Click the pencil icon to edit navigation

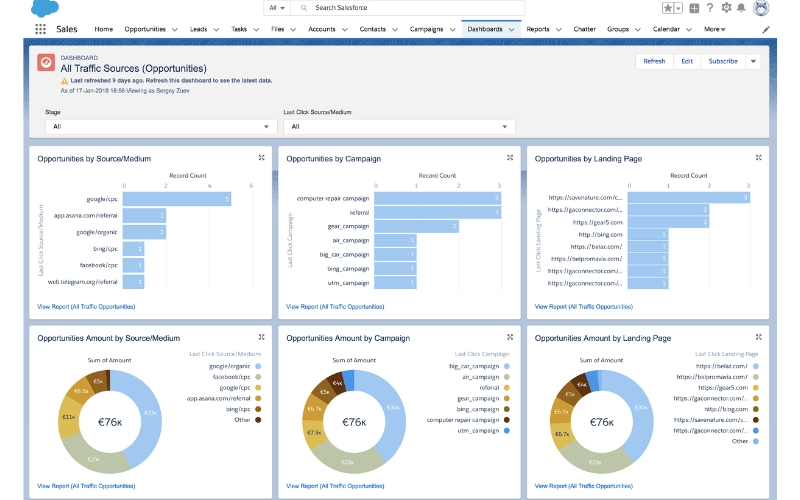coord(766,30)
